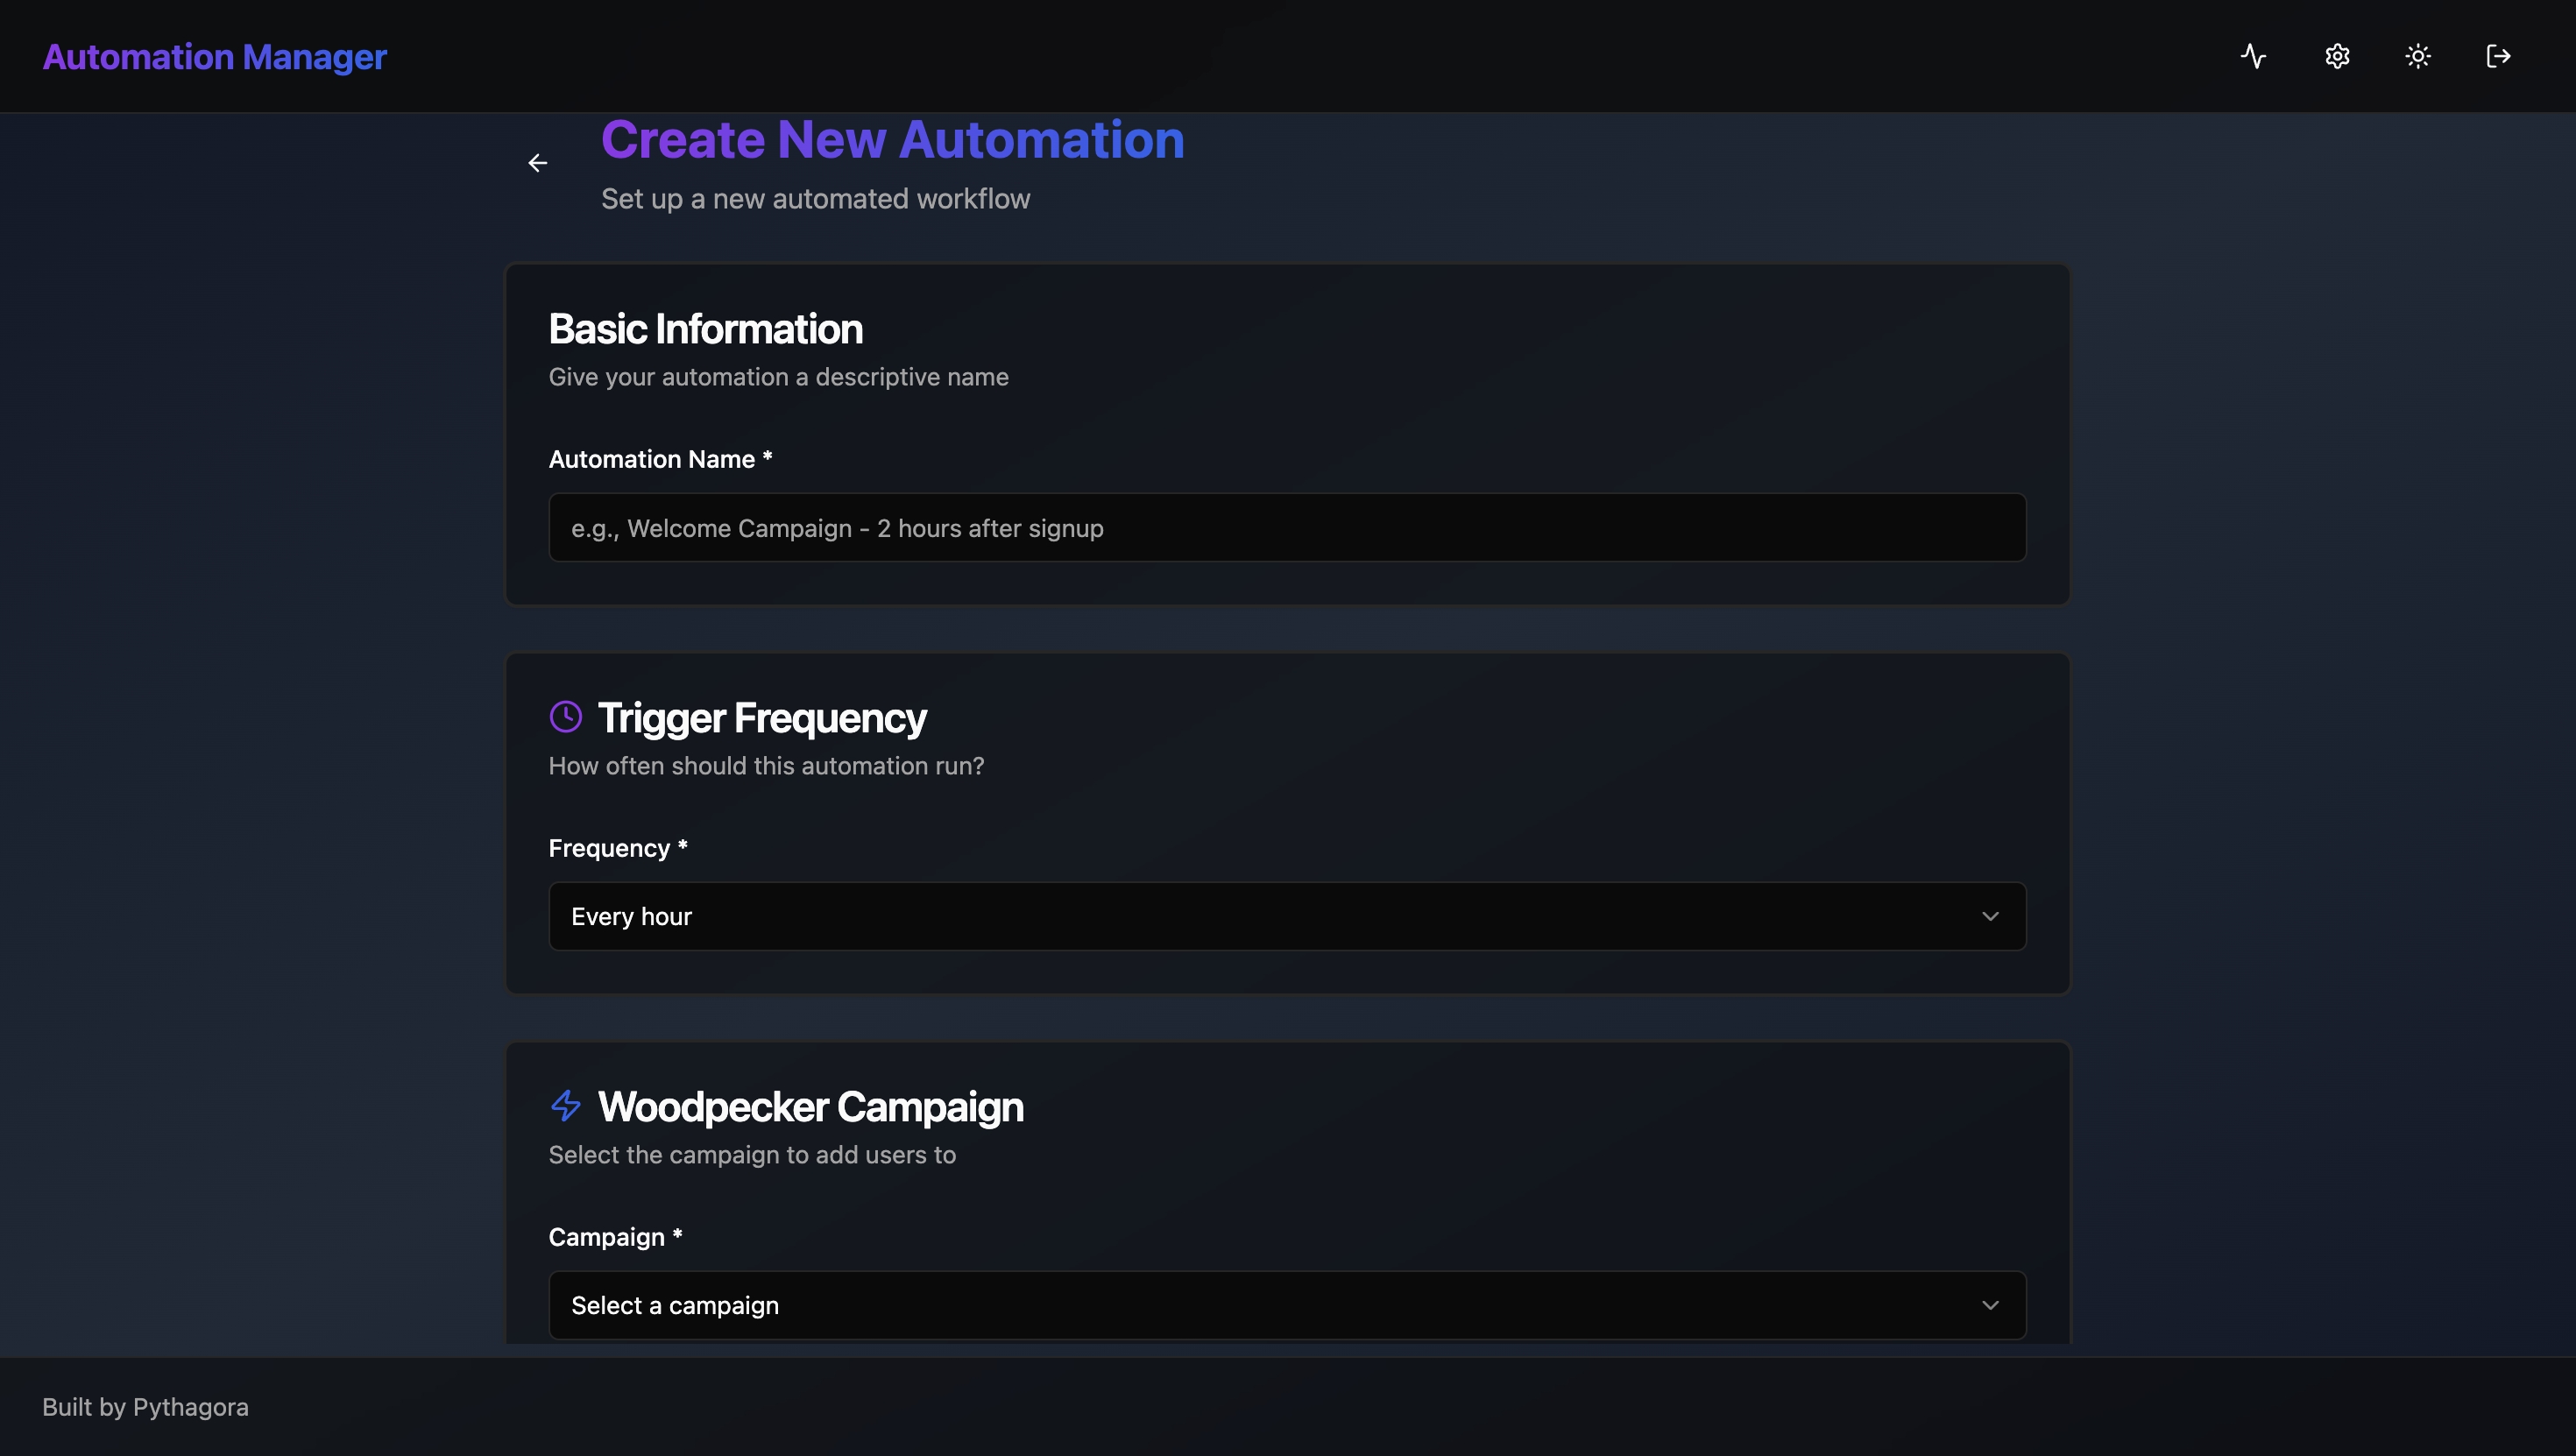The height and width of the screenshot is (1456, 2576).
Task: Select Automation Manager in the navigation bar
Action: [x=213, y=57]
